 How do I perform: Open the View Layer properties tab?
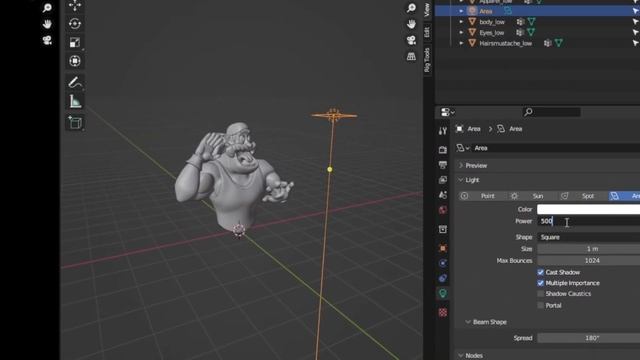click(x=443, y=180)
